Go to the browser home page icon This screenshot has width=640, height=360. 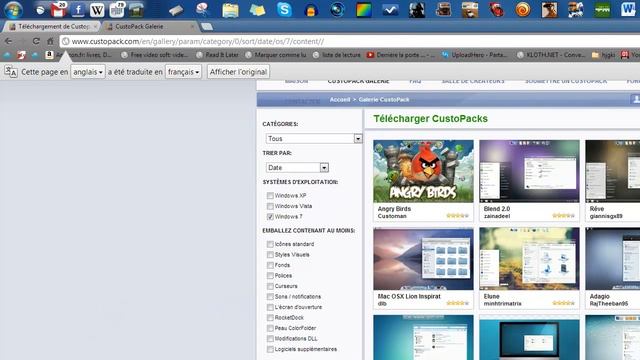click(50, 41)
